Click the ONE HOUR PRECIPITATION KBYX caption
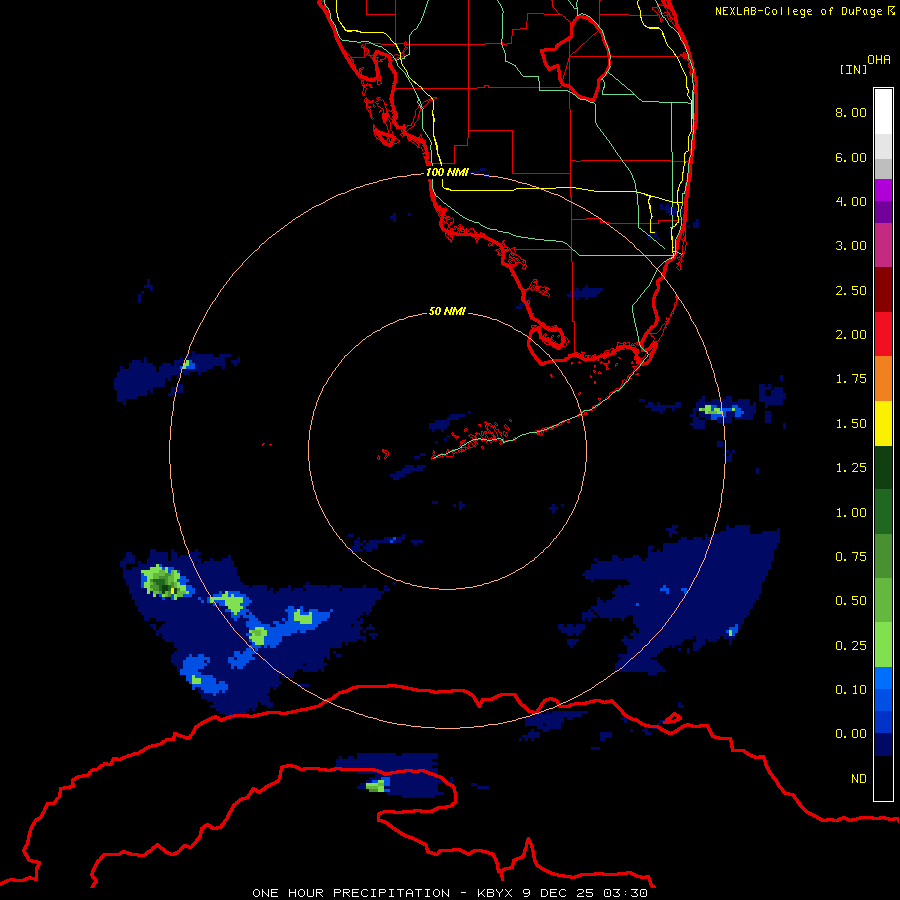900x900 pixels. tap(450, 893)
